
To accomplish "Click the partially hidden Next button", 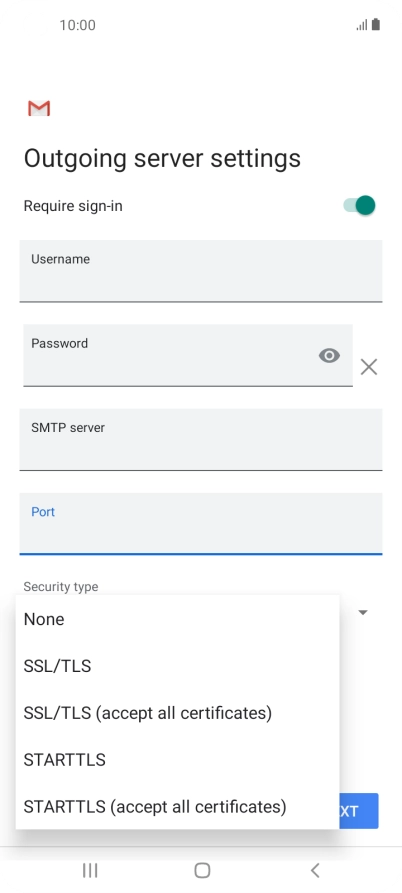I will coord(359,811).
